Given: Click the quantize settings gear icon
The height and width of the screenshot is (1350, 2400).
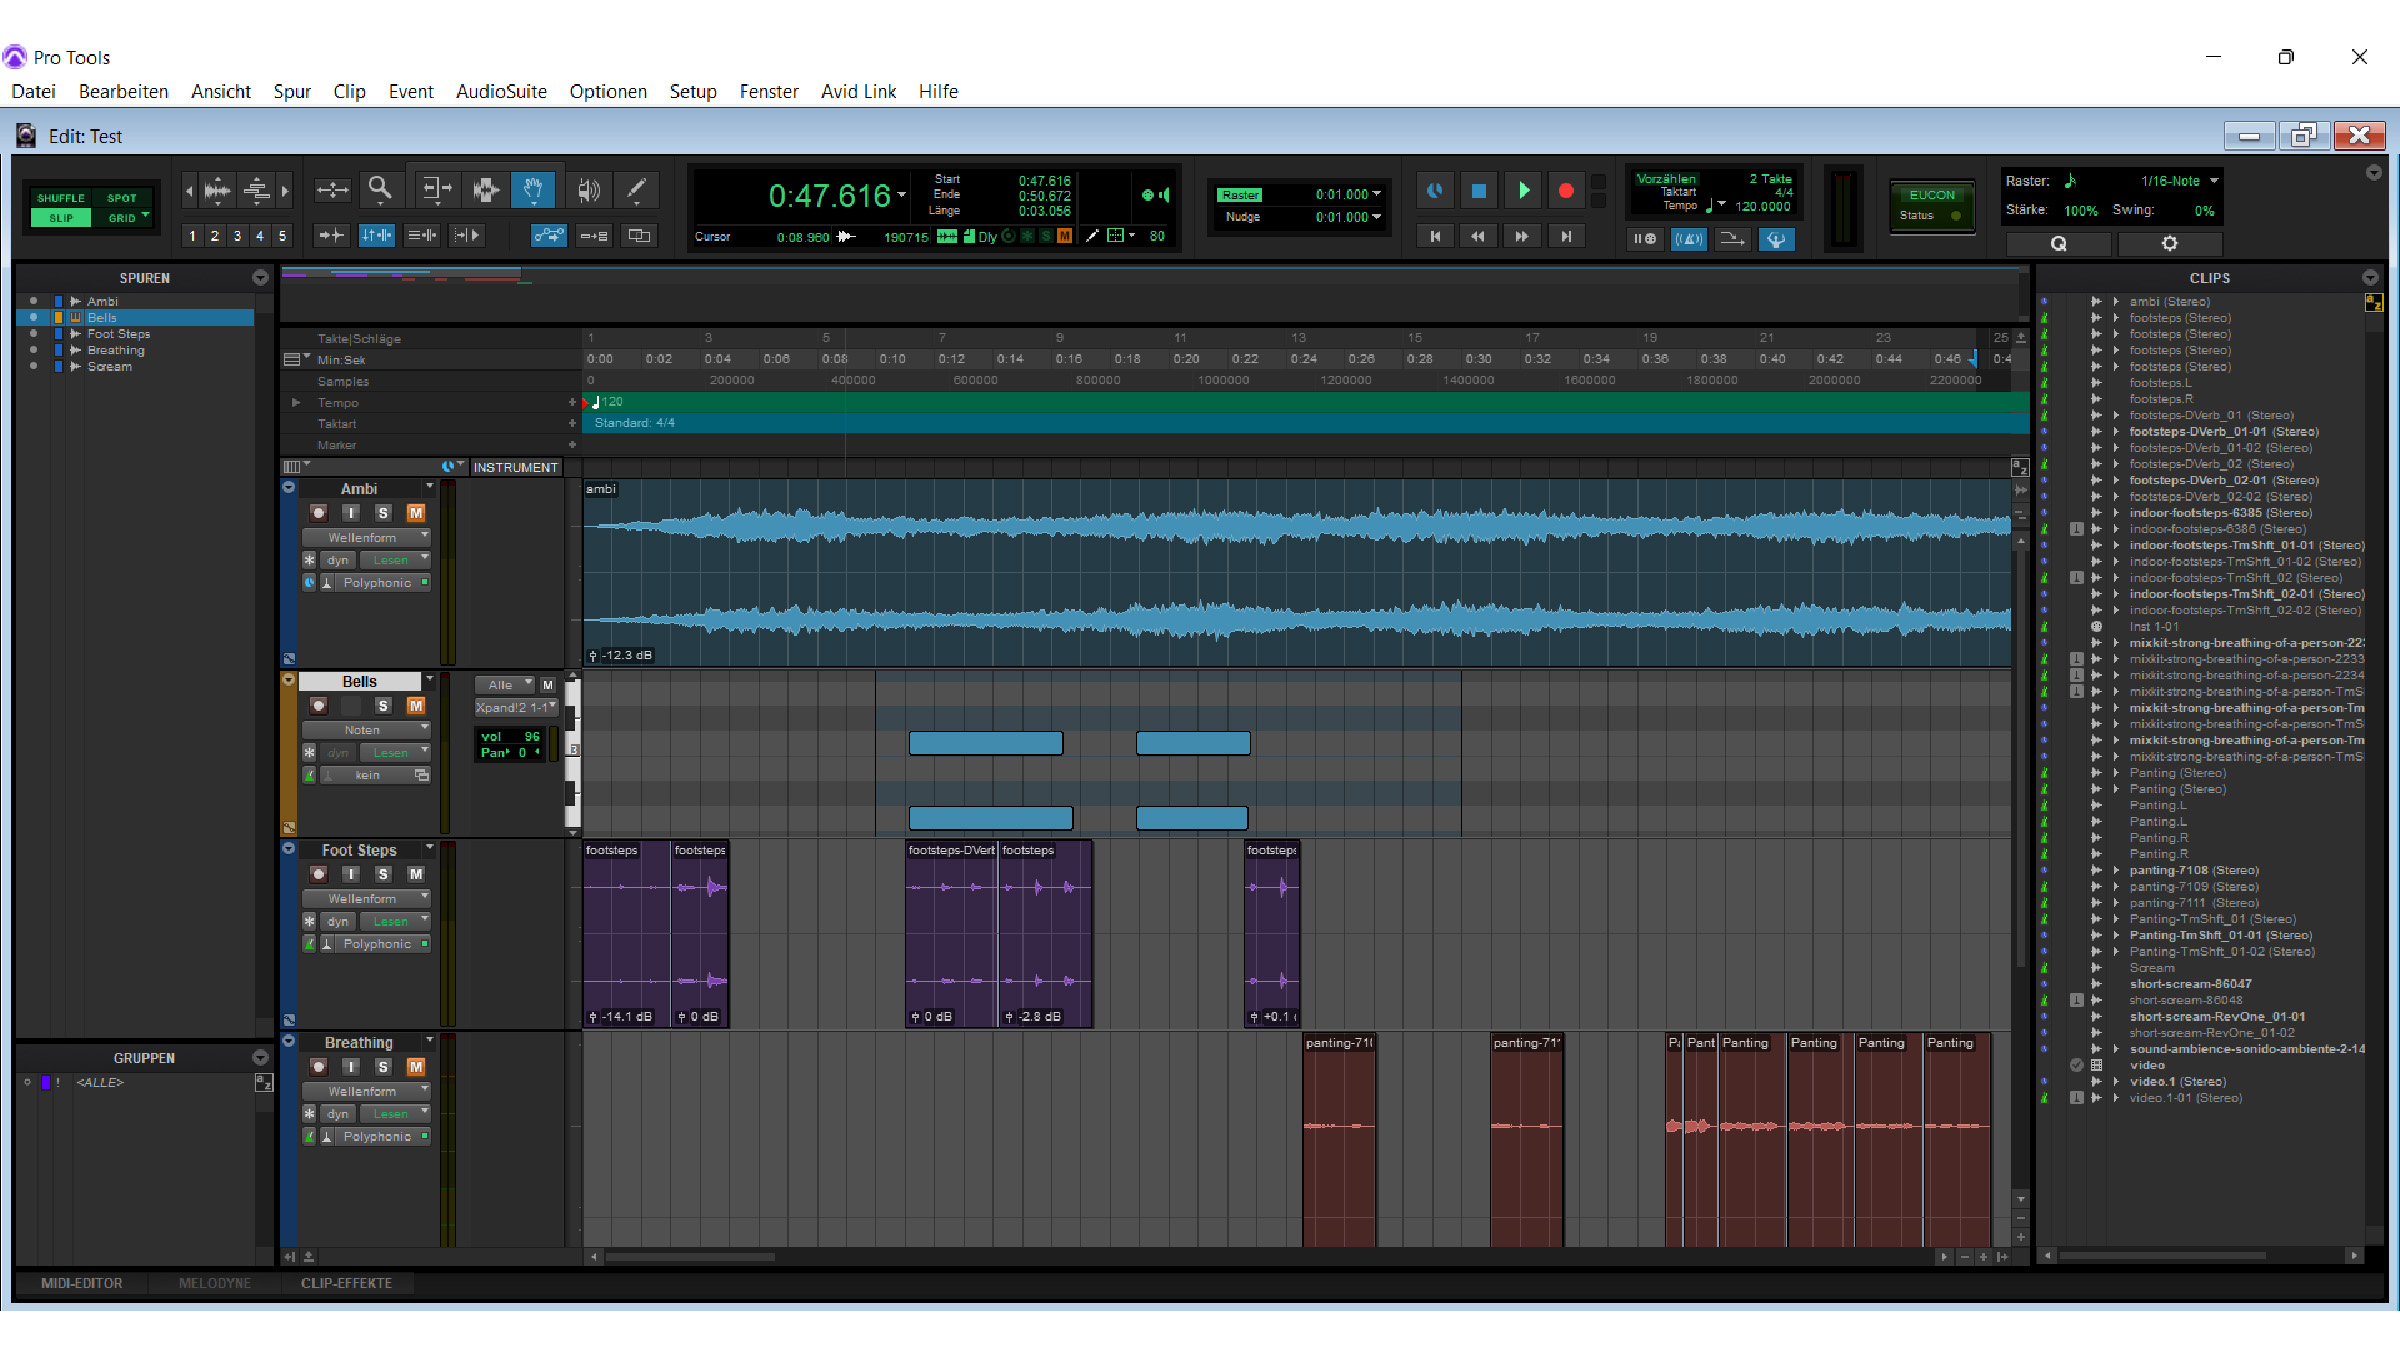Looking at the screenshot, I should (x=2169, y=243).
